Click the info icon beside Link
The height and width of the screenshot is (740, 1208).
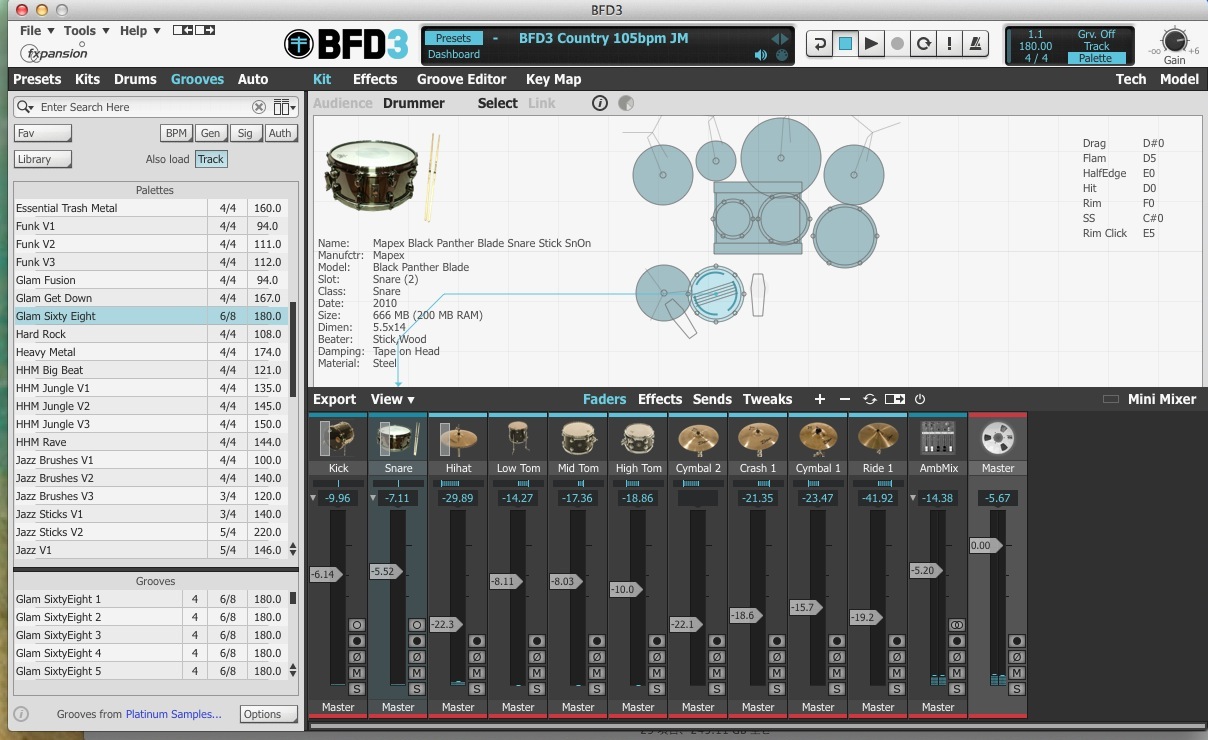600,103
